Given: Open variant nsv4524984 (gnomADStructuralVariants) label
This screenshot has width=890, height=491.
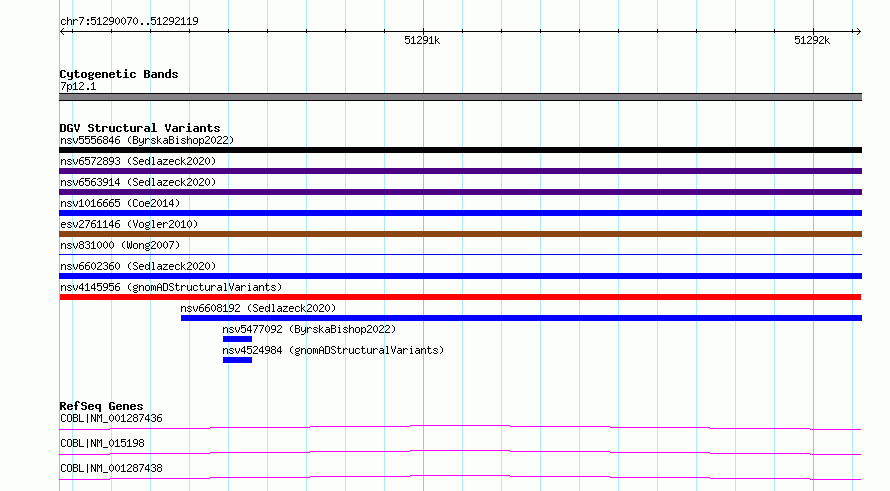Looking at the screenshot, I should pyautogui.click(x=333, y=350).
